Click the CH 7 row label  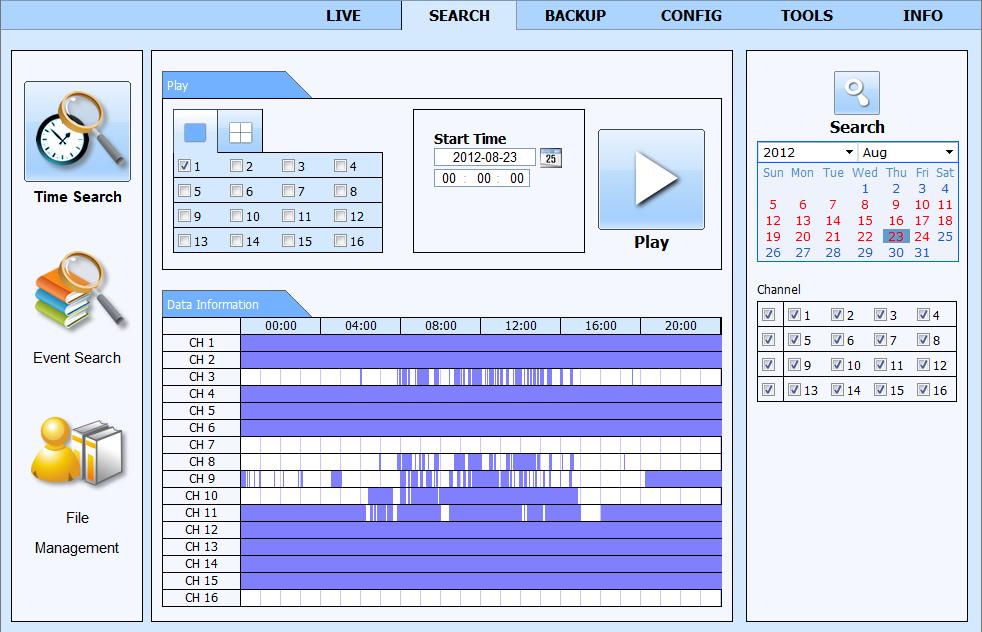pyautogui.click(x=202, y=445)
